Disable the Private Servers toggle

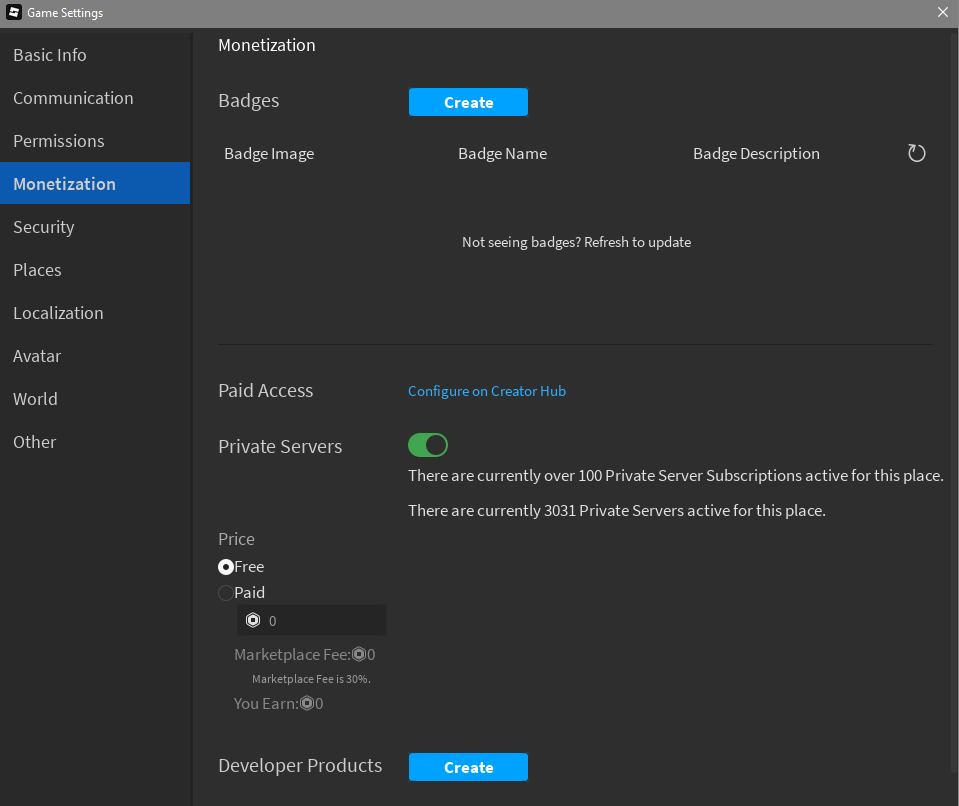(428, 445)
